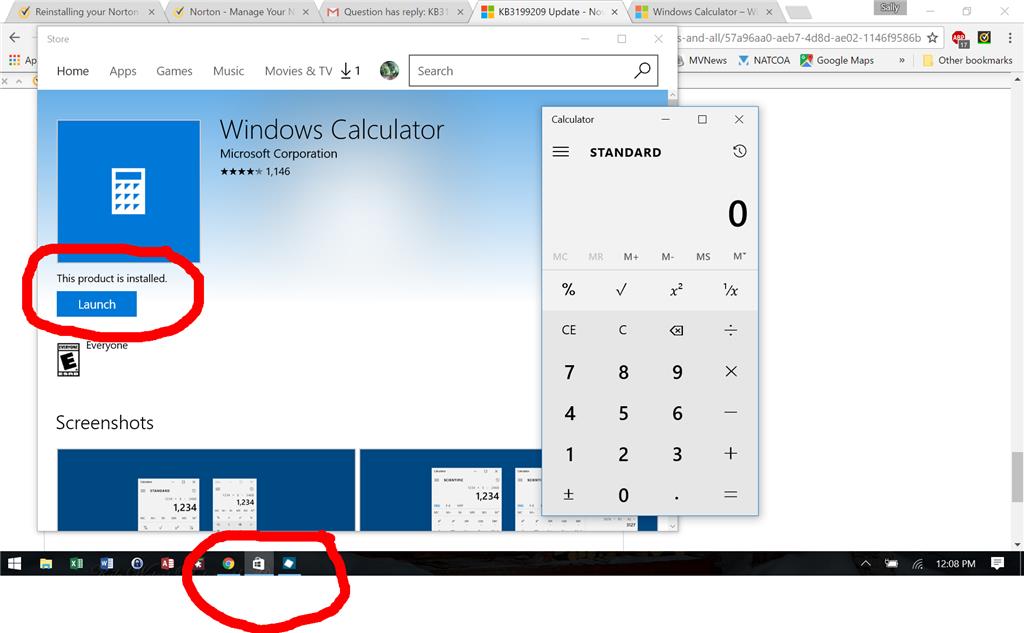Image resolution: width=1024 pixels, height=633 pixels.
Task: Click the M- memory subtract key
Action: (667, 257)
